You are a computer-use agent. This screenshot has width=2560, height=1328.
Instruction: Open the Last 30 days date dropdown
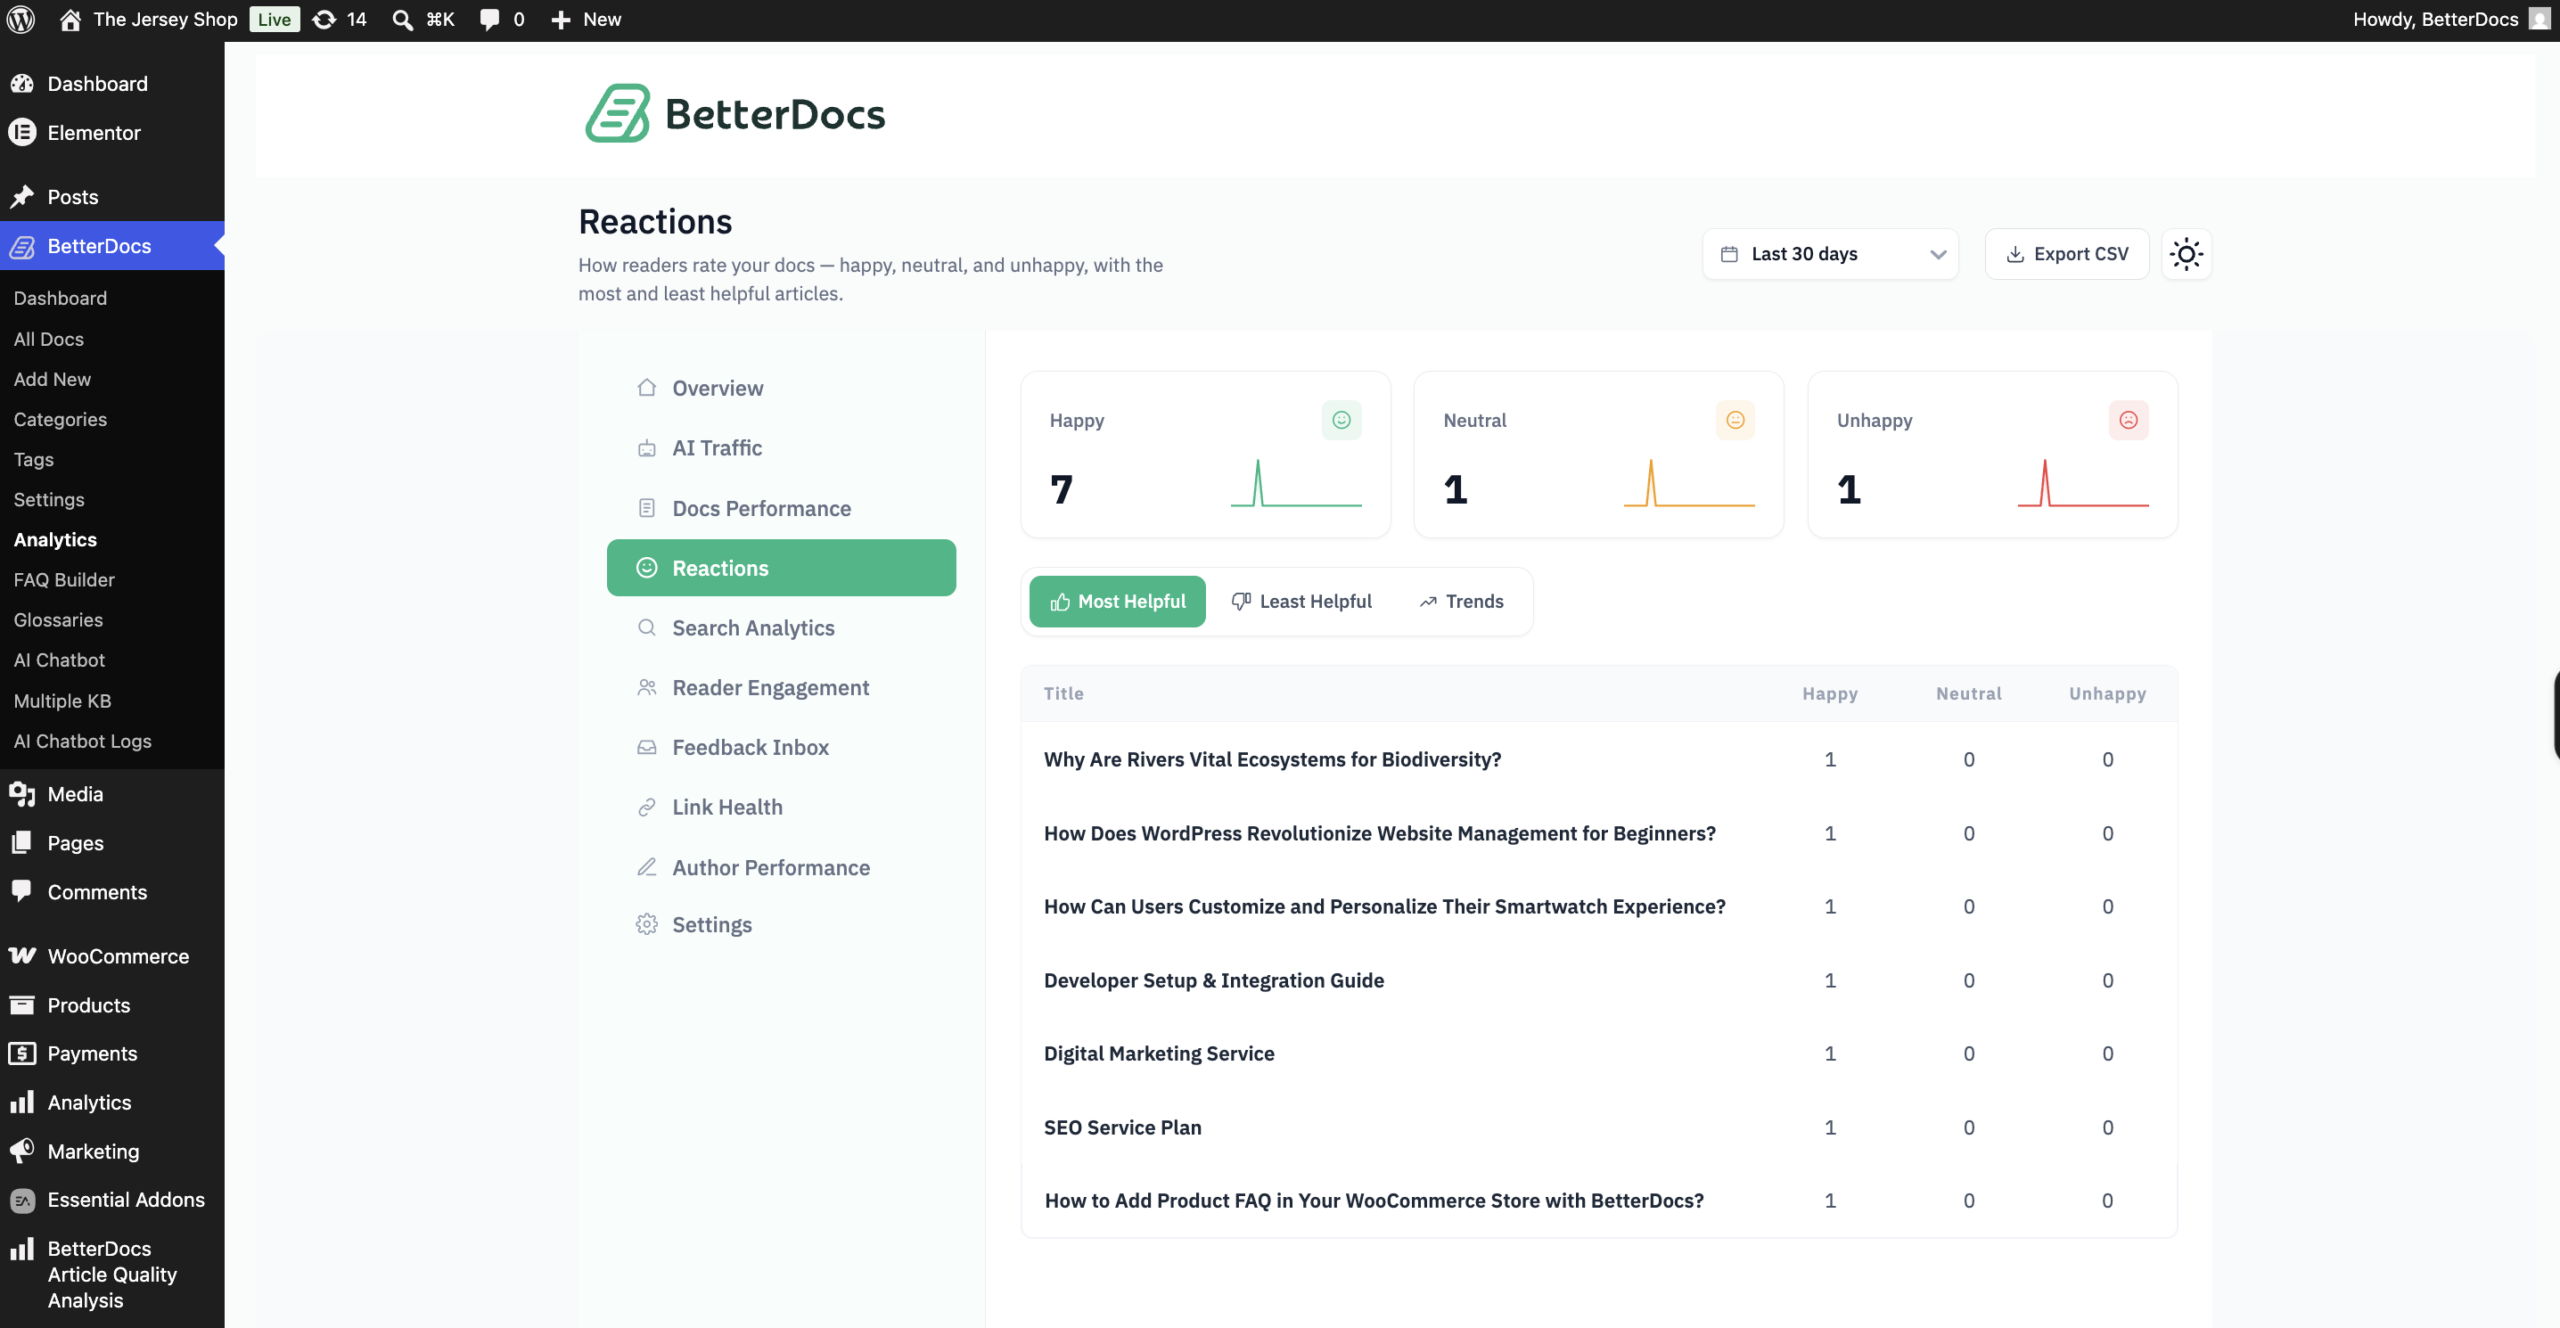coord(1831,254)
